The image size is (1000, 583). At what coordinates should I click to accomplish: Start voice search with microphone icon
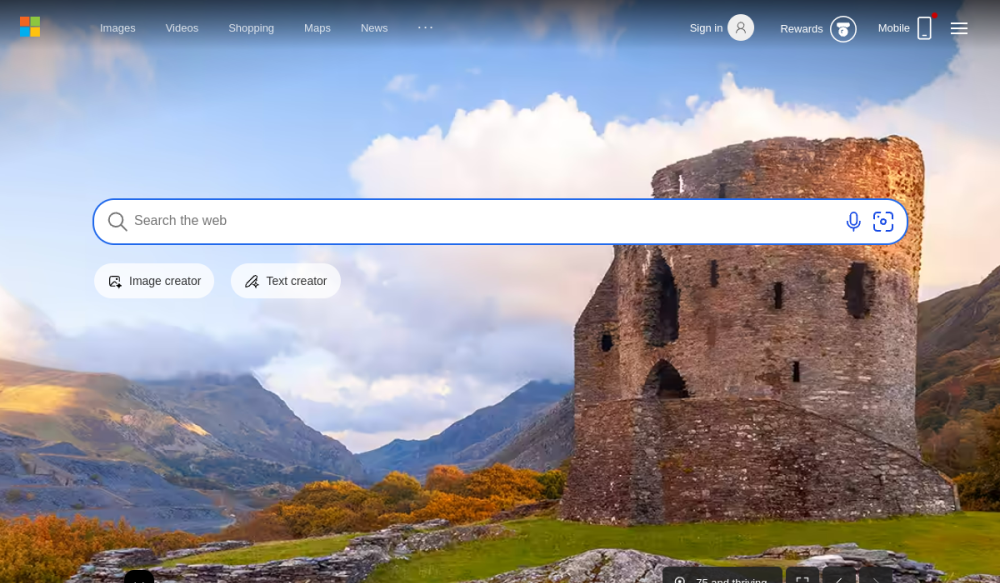pos(853,221)
